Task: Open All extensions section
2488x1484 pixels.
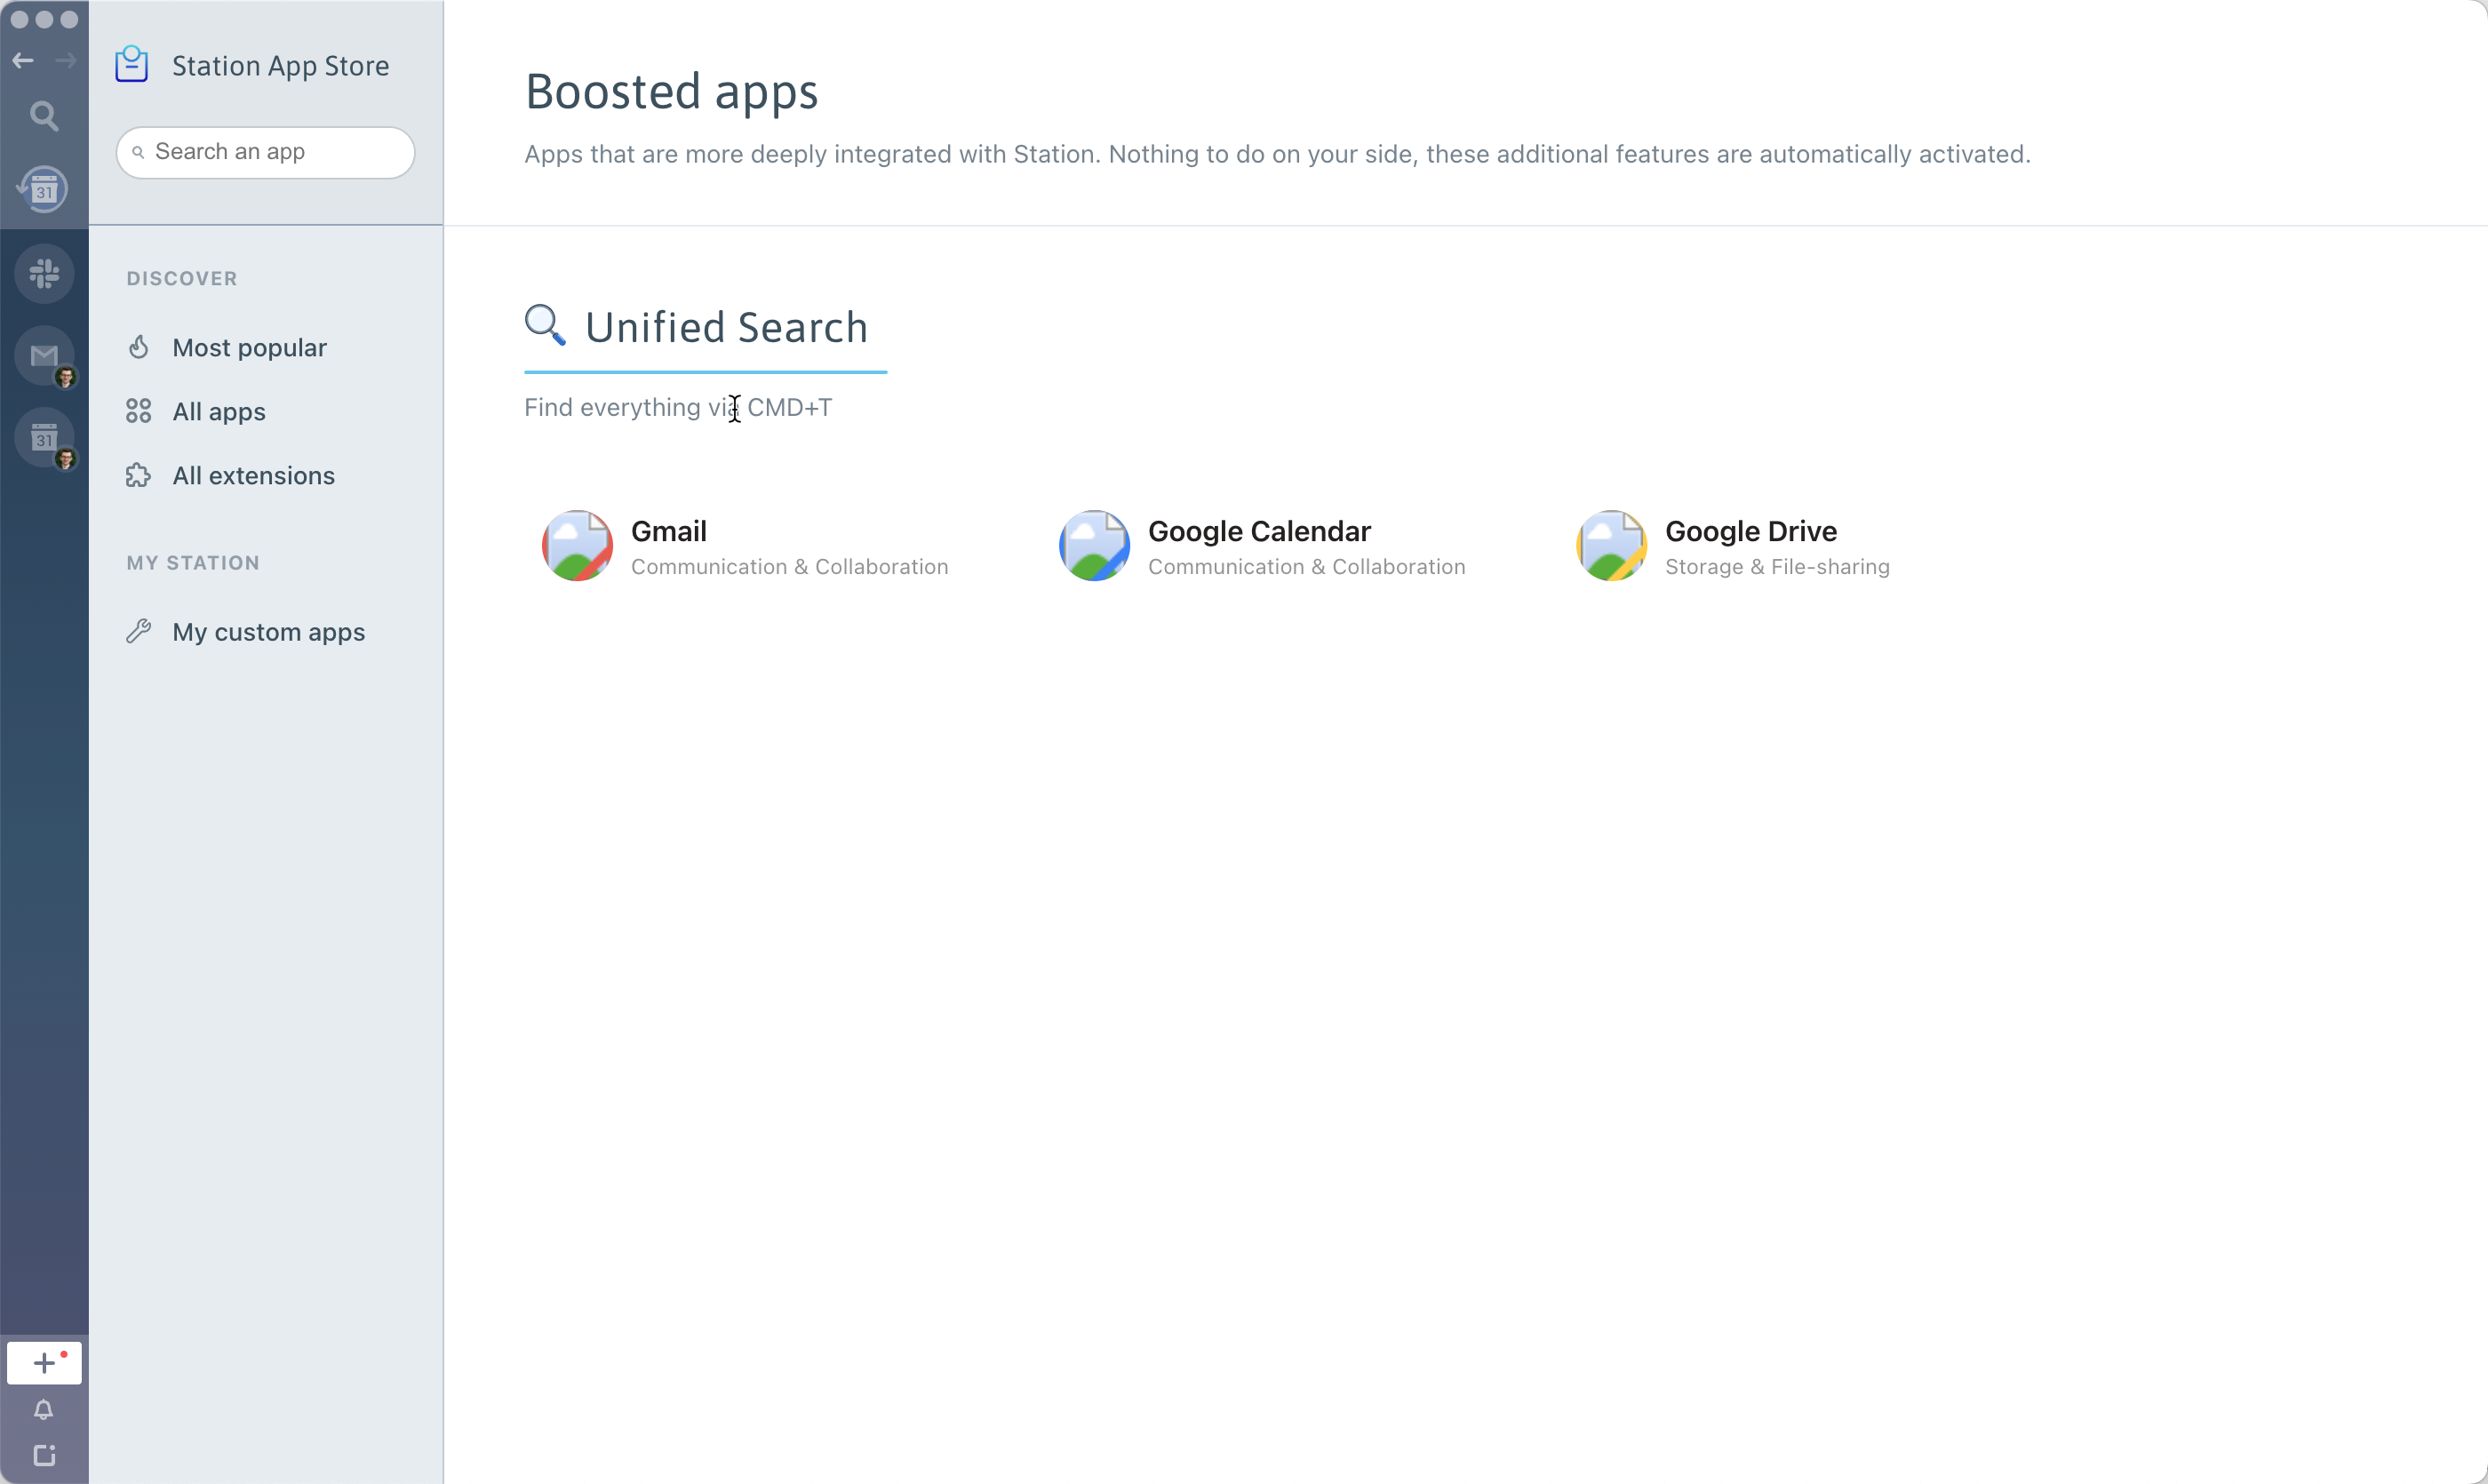Action: (254, 475)
